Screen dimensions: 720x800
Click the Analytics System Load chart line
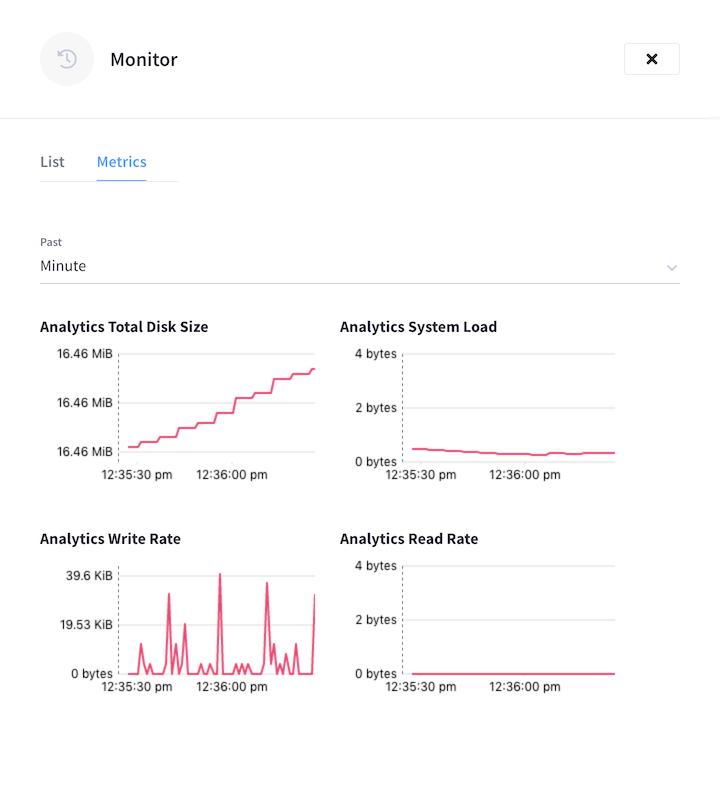[x=510, y=452]
